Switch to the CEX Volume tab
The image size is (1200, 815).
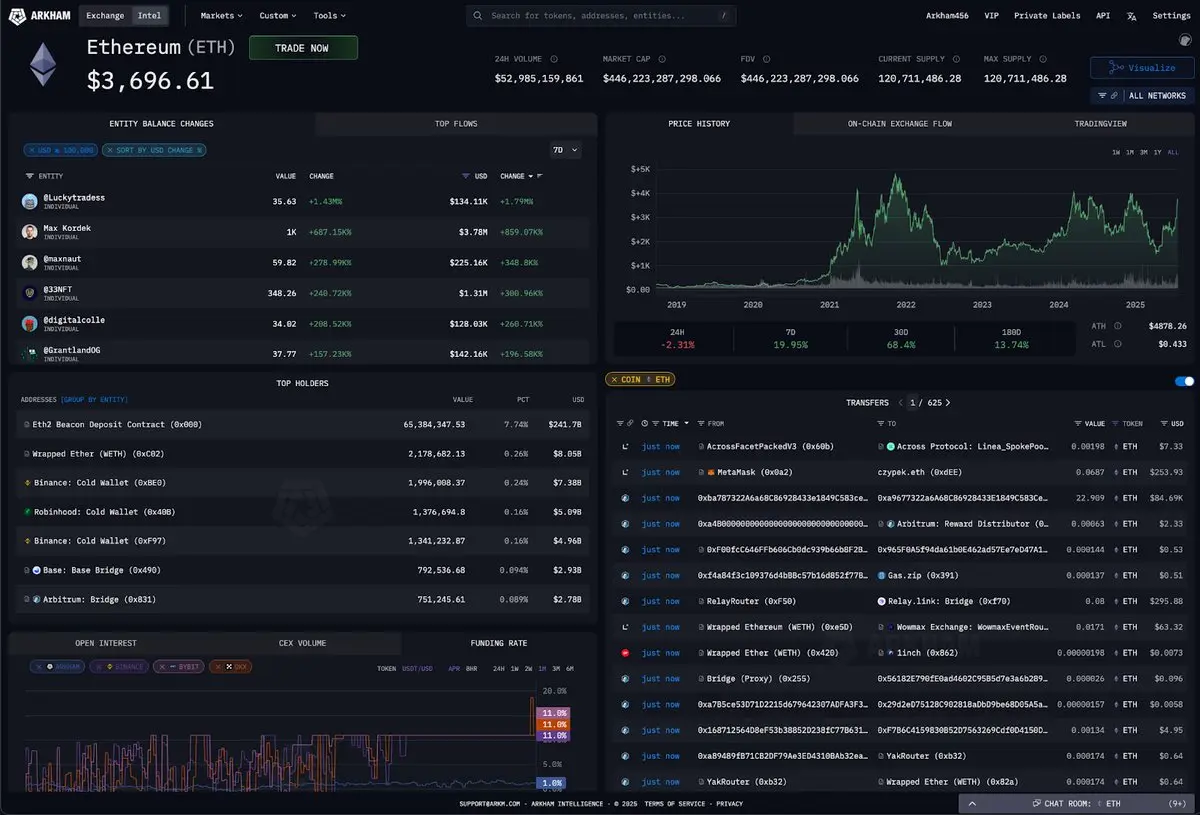pos(302,643)
